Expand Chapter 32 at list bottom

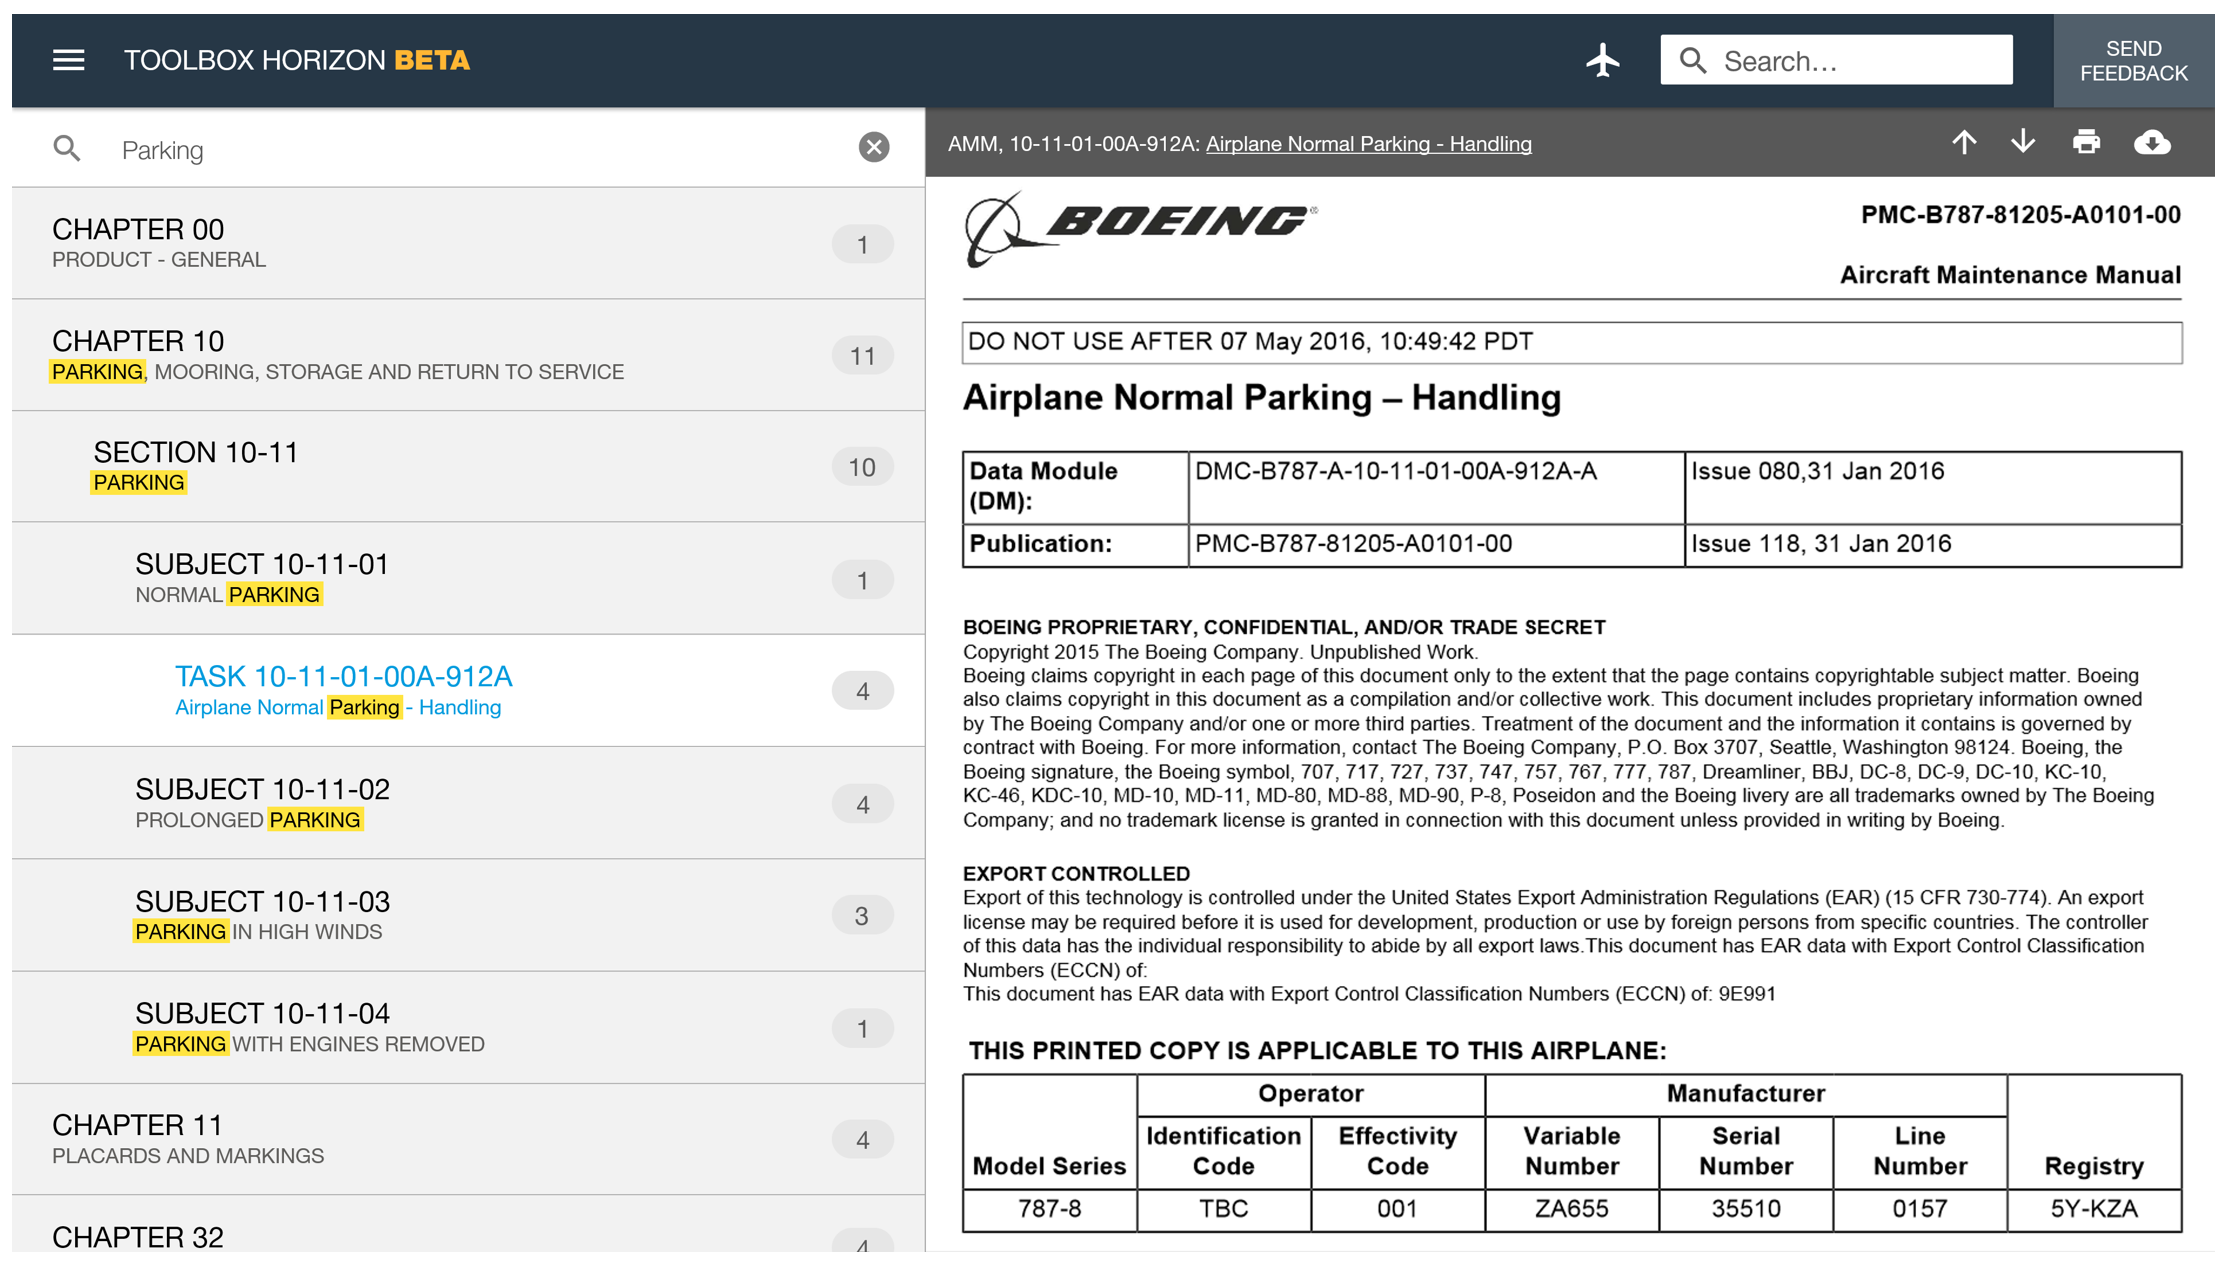click(468, 1224)
